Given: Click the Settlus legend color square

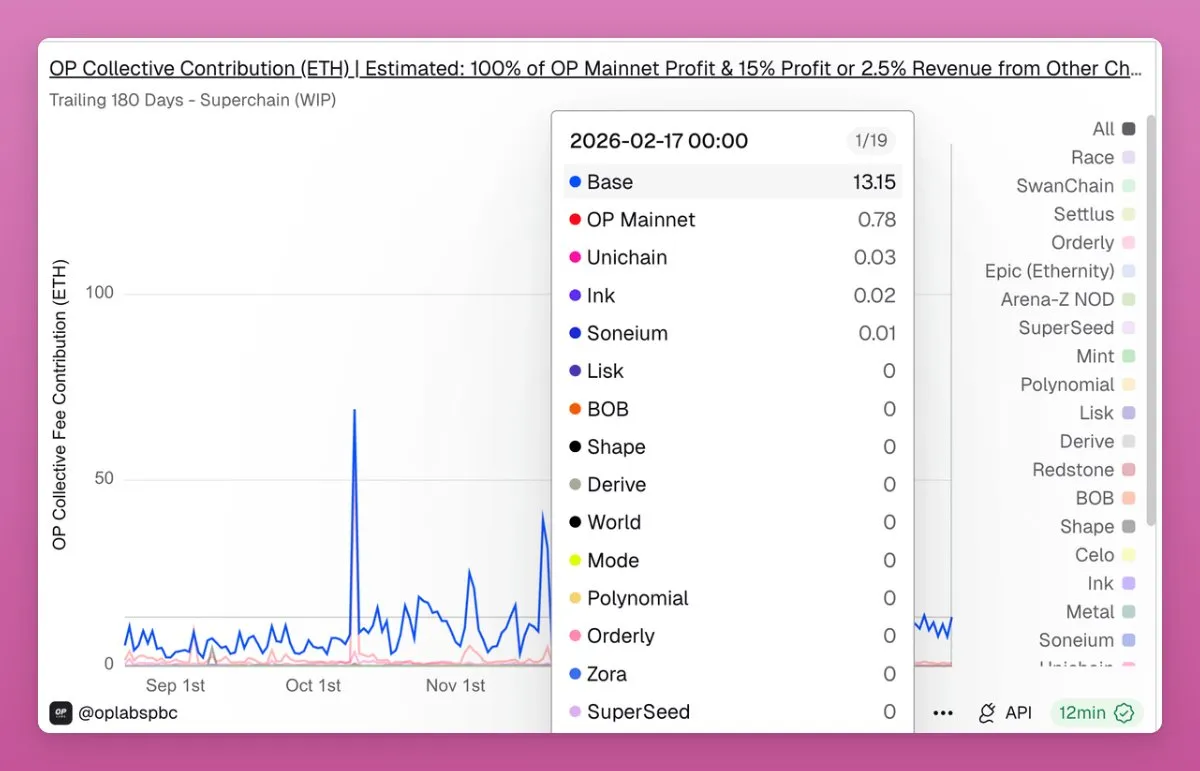Looking at the screenshot, I should (1128, 214).
